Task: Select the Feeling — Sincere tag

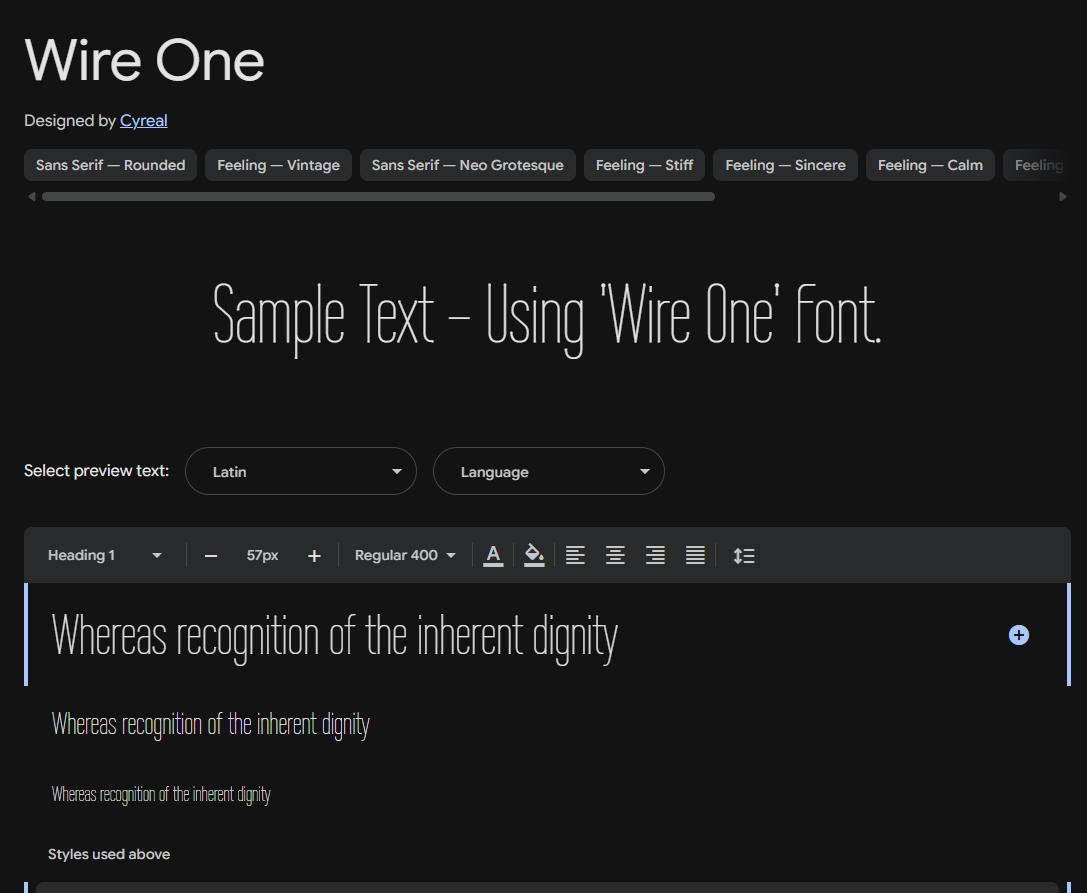Action: pos(785,165)
